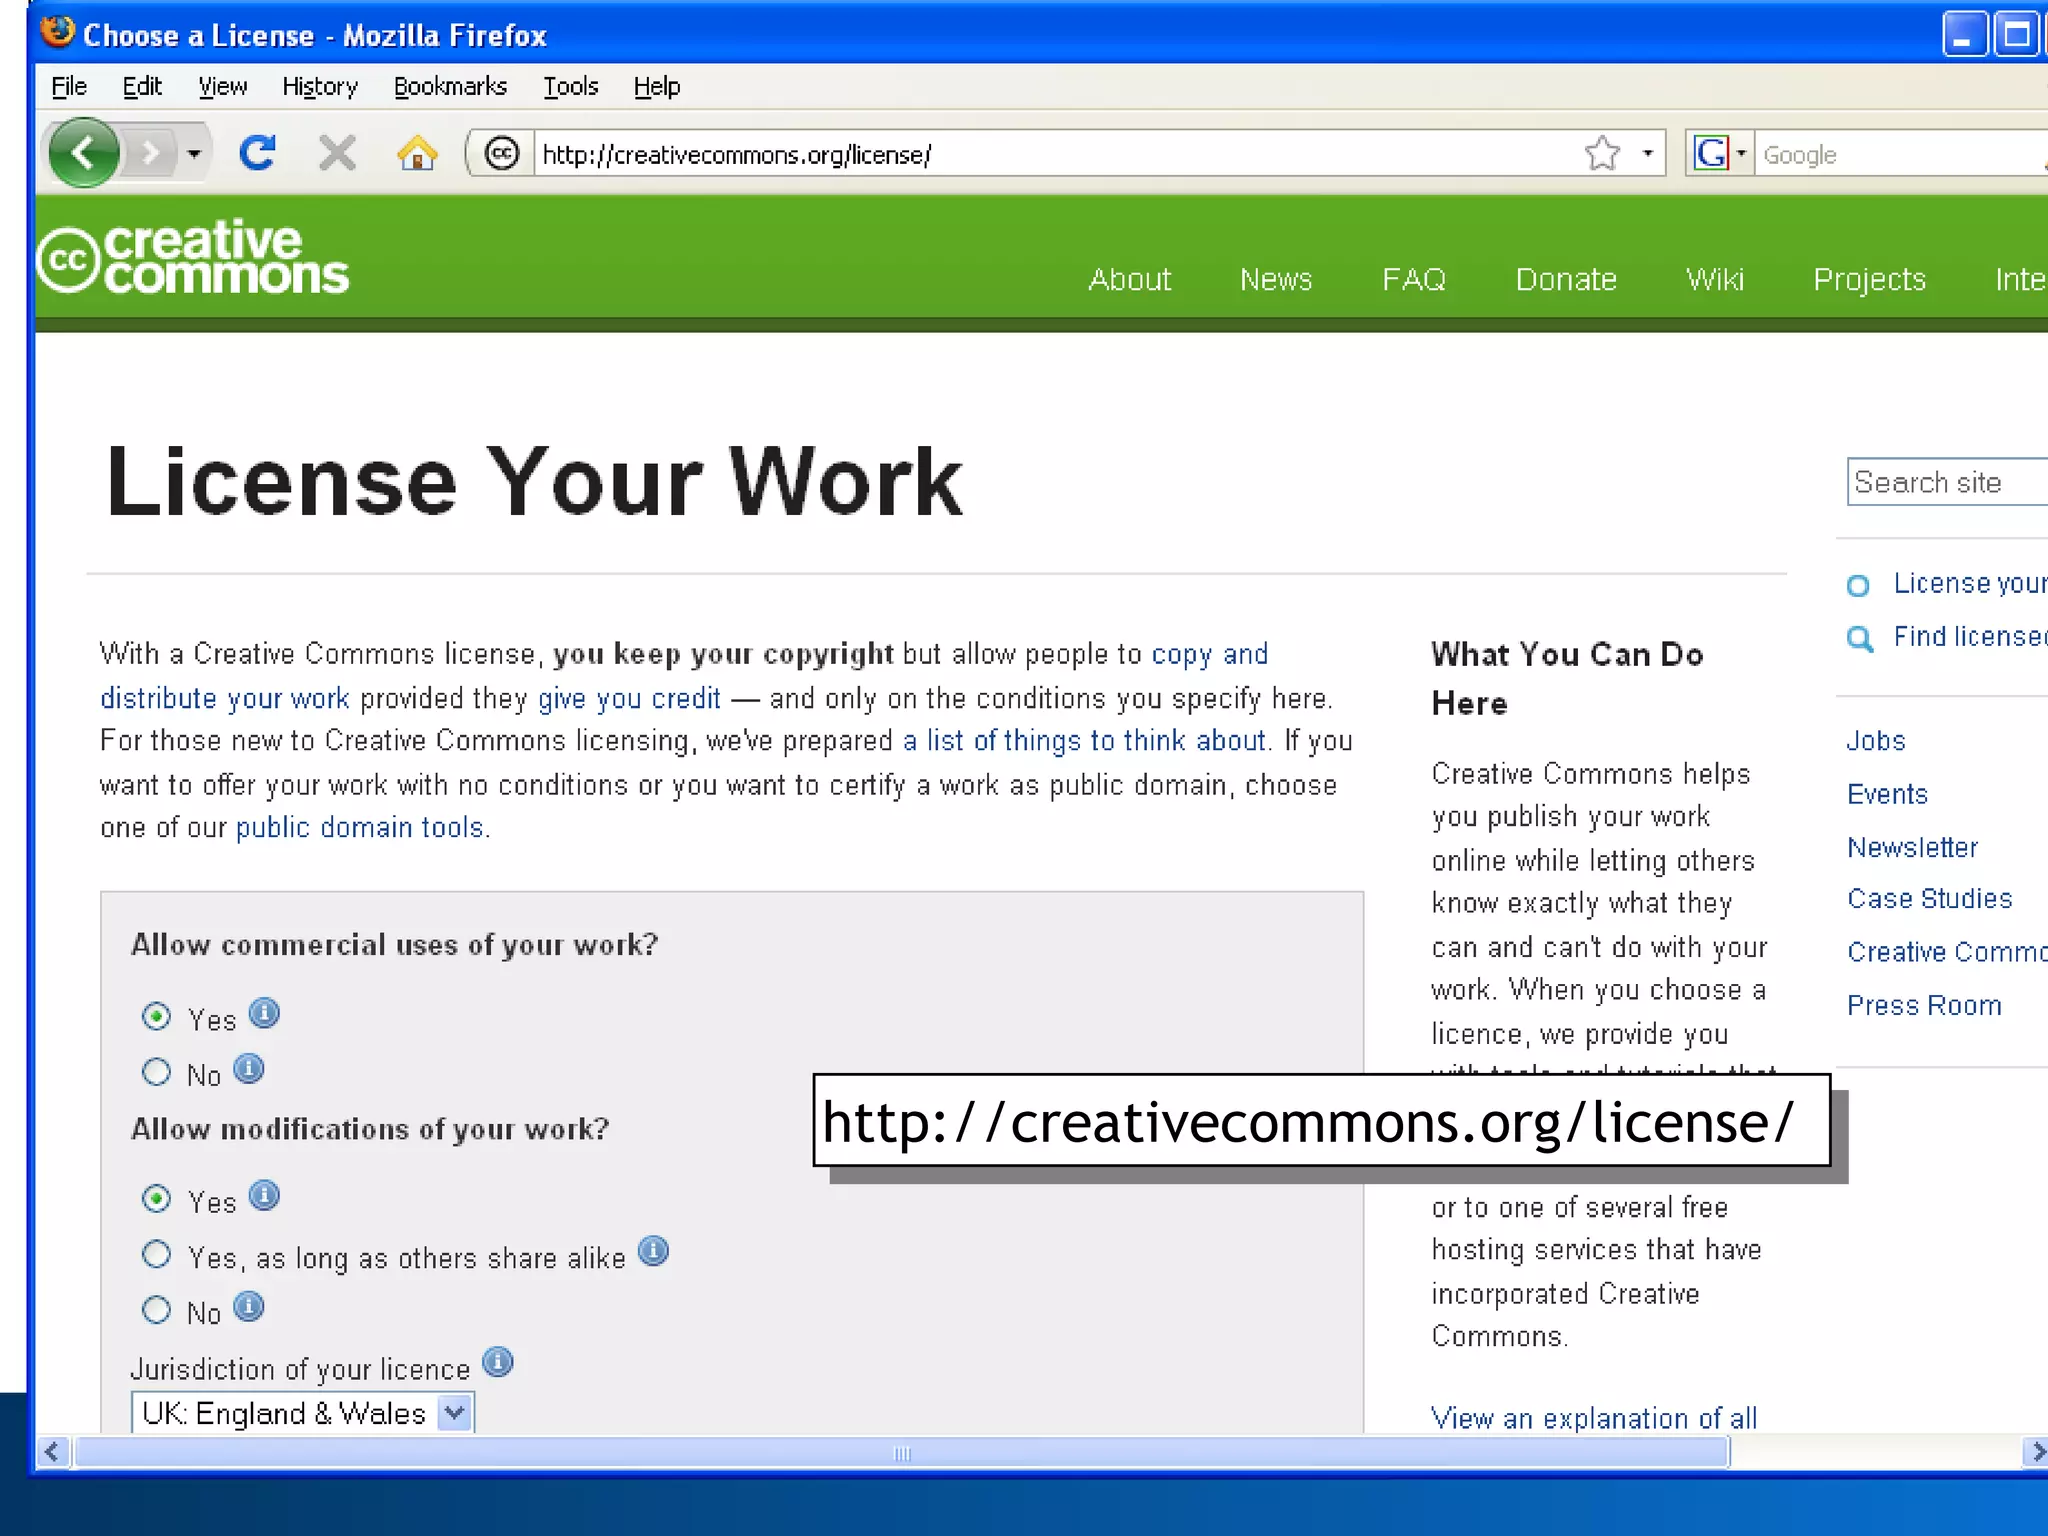Click the Stop loading icon
2048x1536 pixels.
coord(337,153)
